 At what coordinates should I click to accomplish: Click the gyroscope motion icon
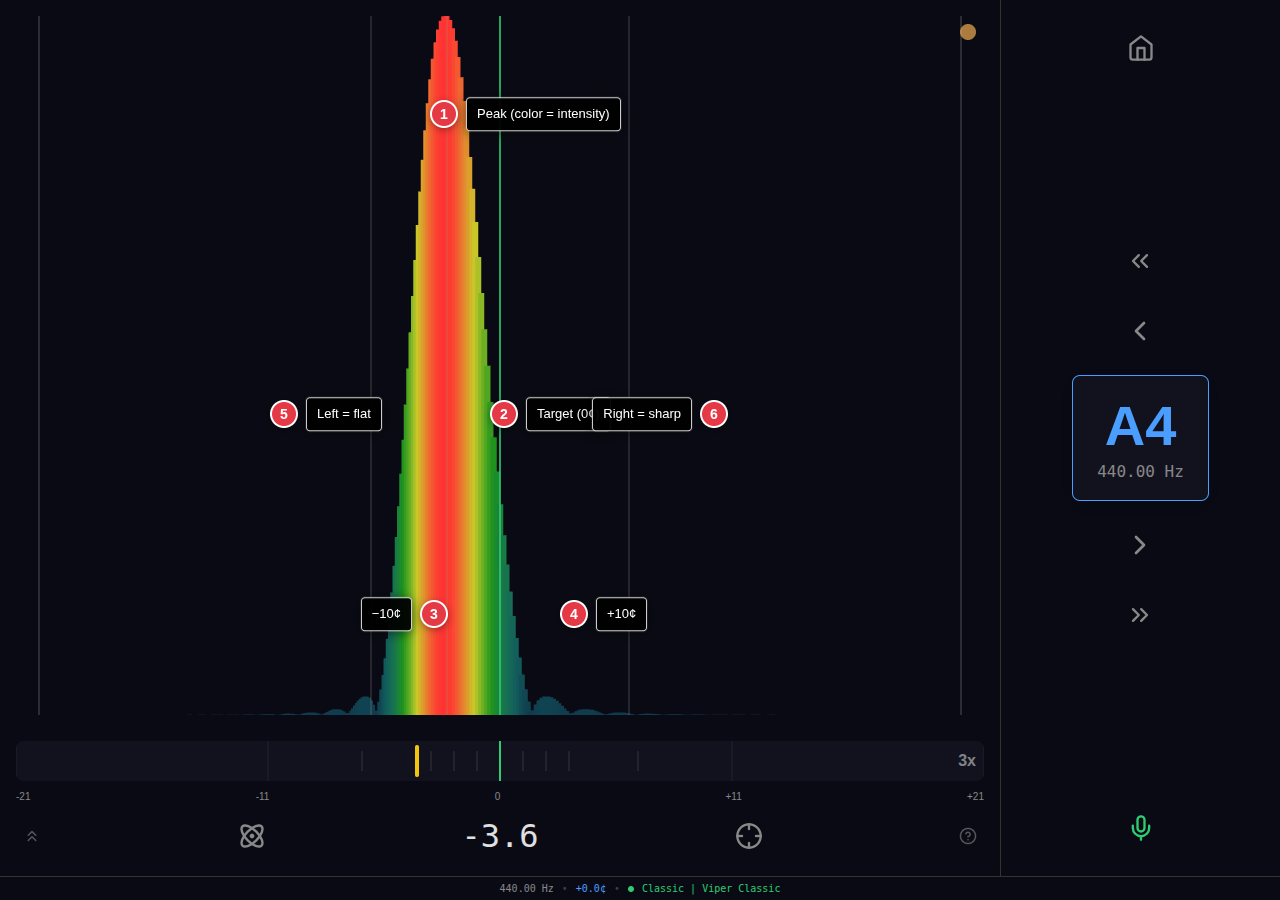click(x=251, y=836)
